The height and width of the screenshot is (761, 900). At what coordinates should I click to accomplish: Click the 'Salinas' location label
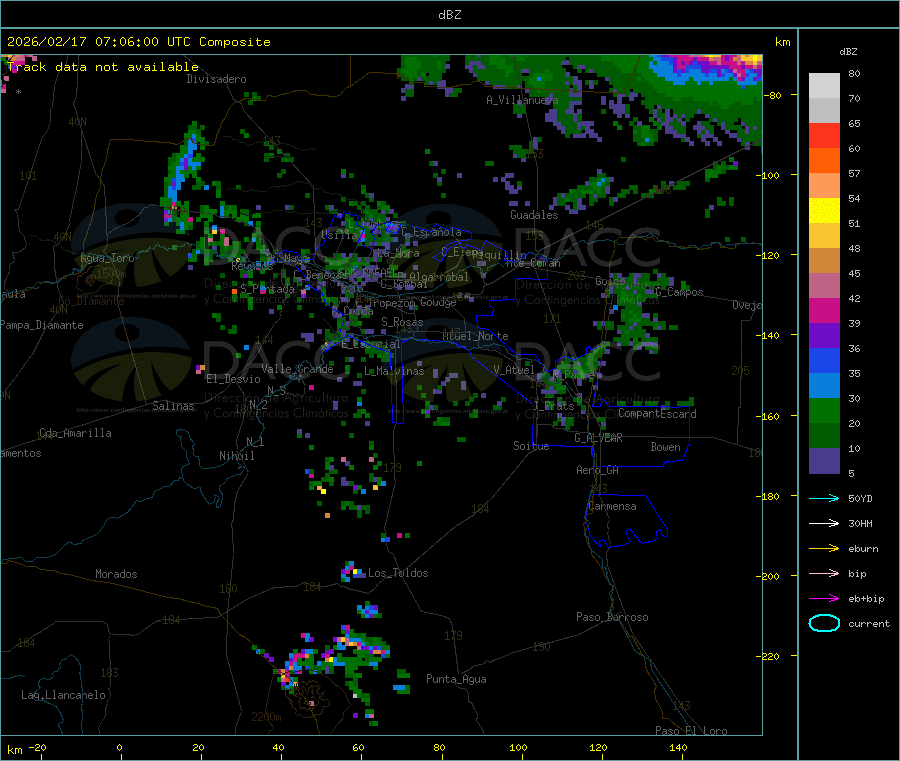(x=173, y=406)
